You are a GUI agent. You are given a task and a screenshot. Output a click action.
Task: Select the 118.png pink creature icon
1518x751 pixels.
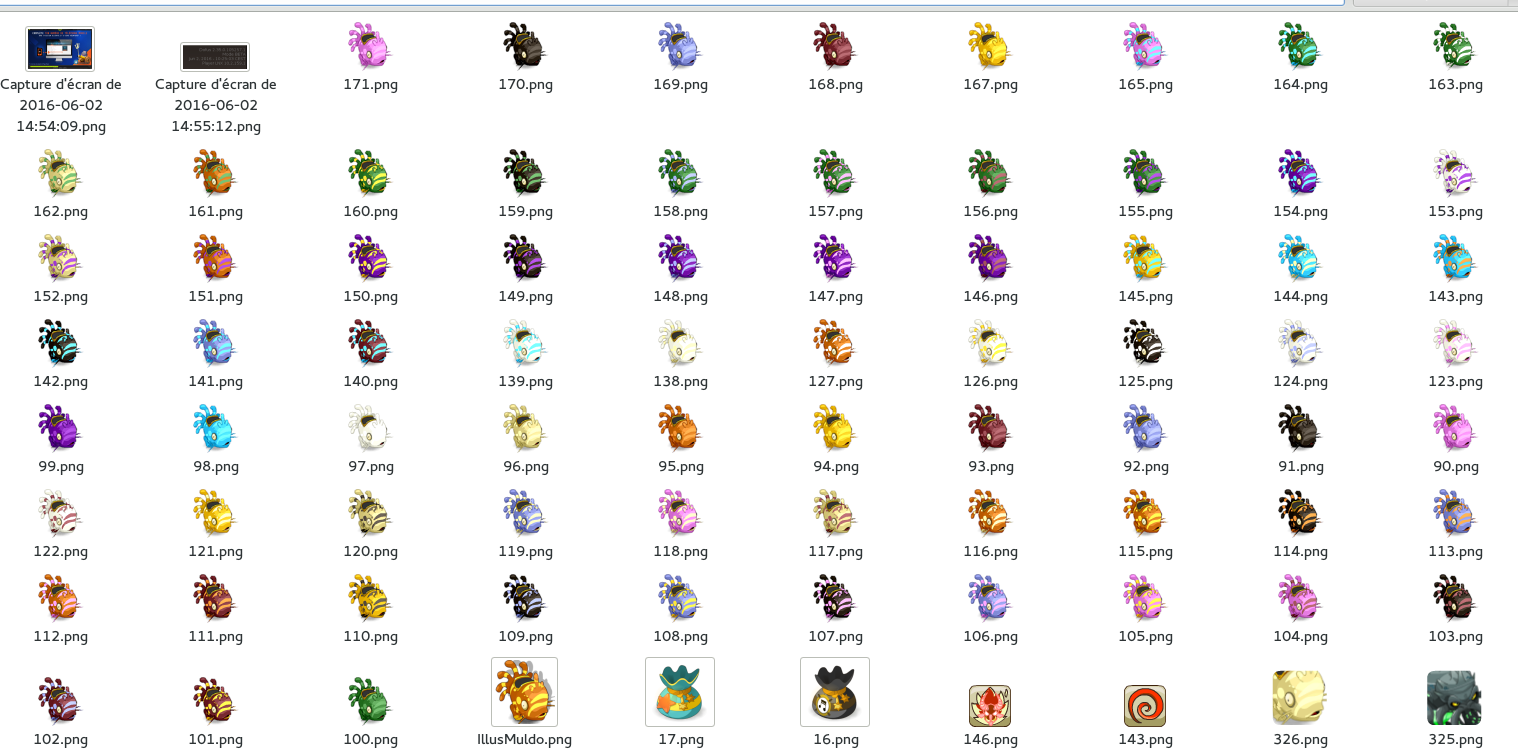click(x=680, y=513)
